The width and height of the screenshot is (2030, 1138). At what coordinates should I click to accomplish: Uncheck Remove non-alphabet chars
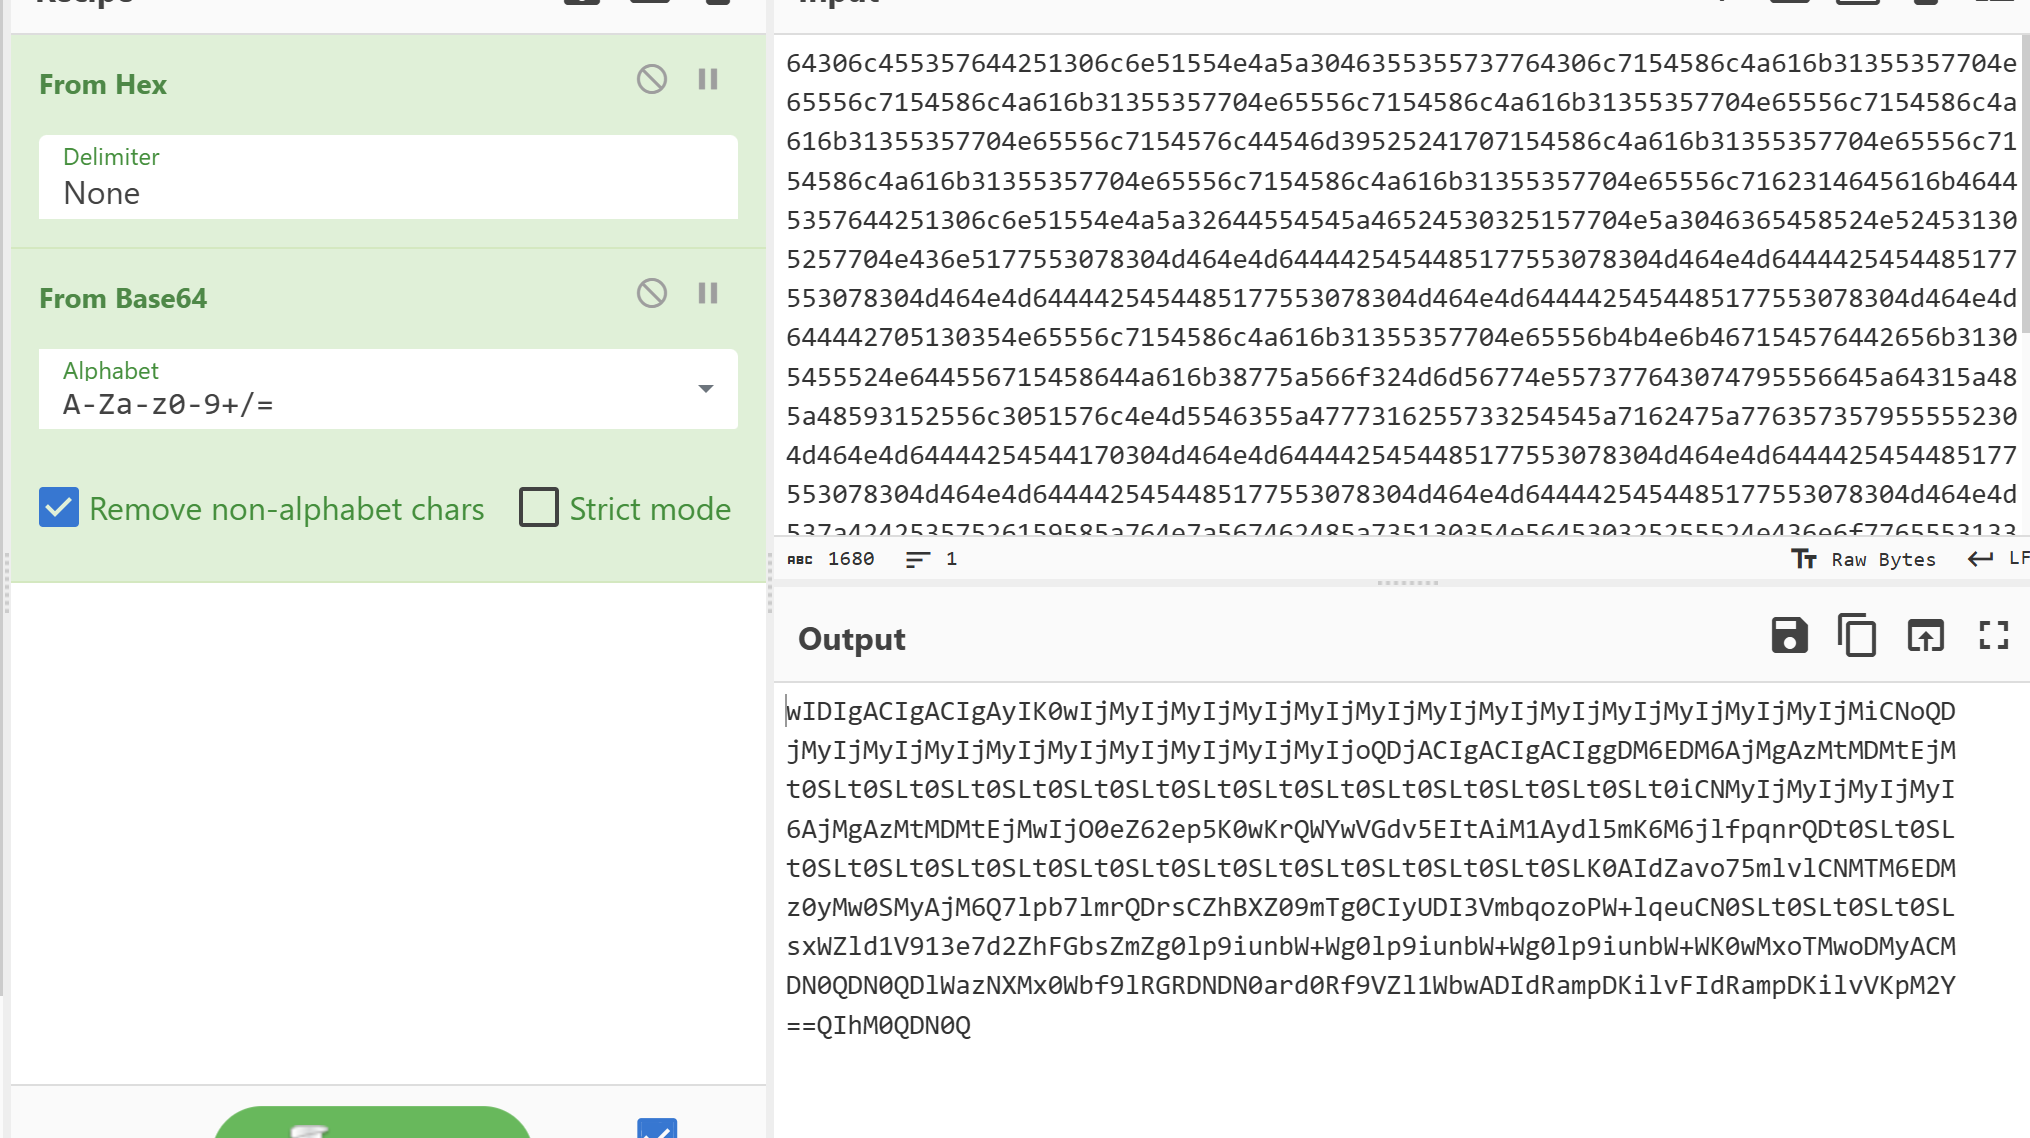point(59,508)
